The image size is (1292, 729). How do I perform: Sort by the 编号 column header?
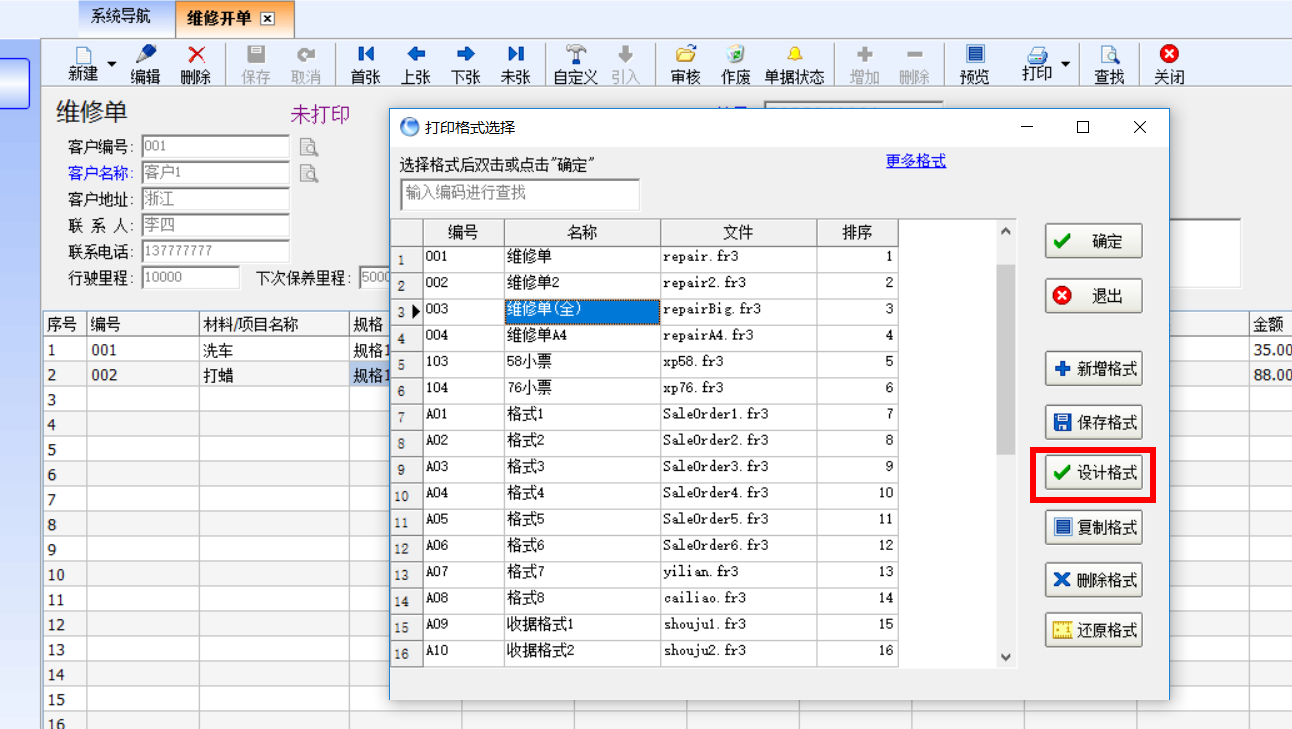pyautogui.click(x=463, y=232)
